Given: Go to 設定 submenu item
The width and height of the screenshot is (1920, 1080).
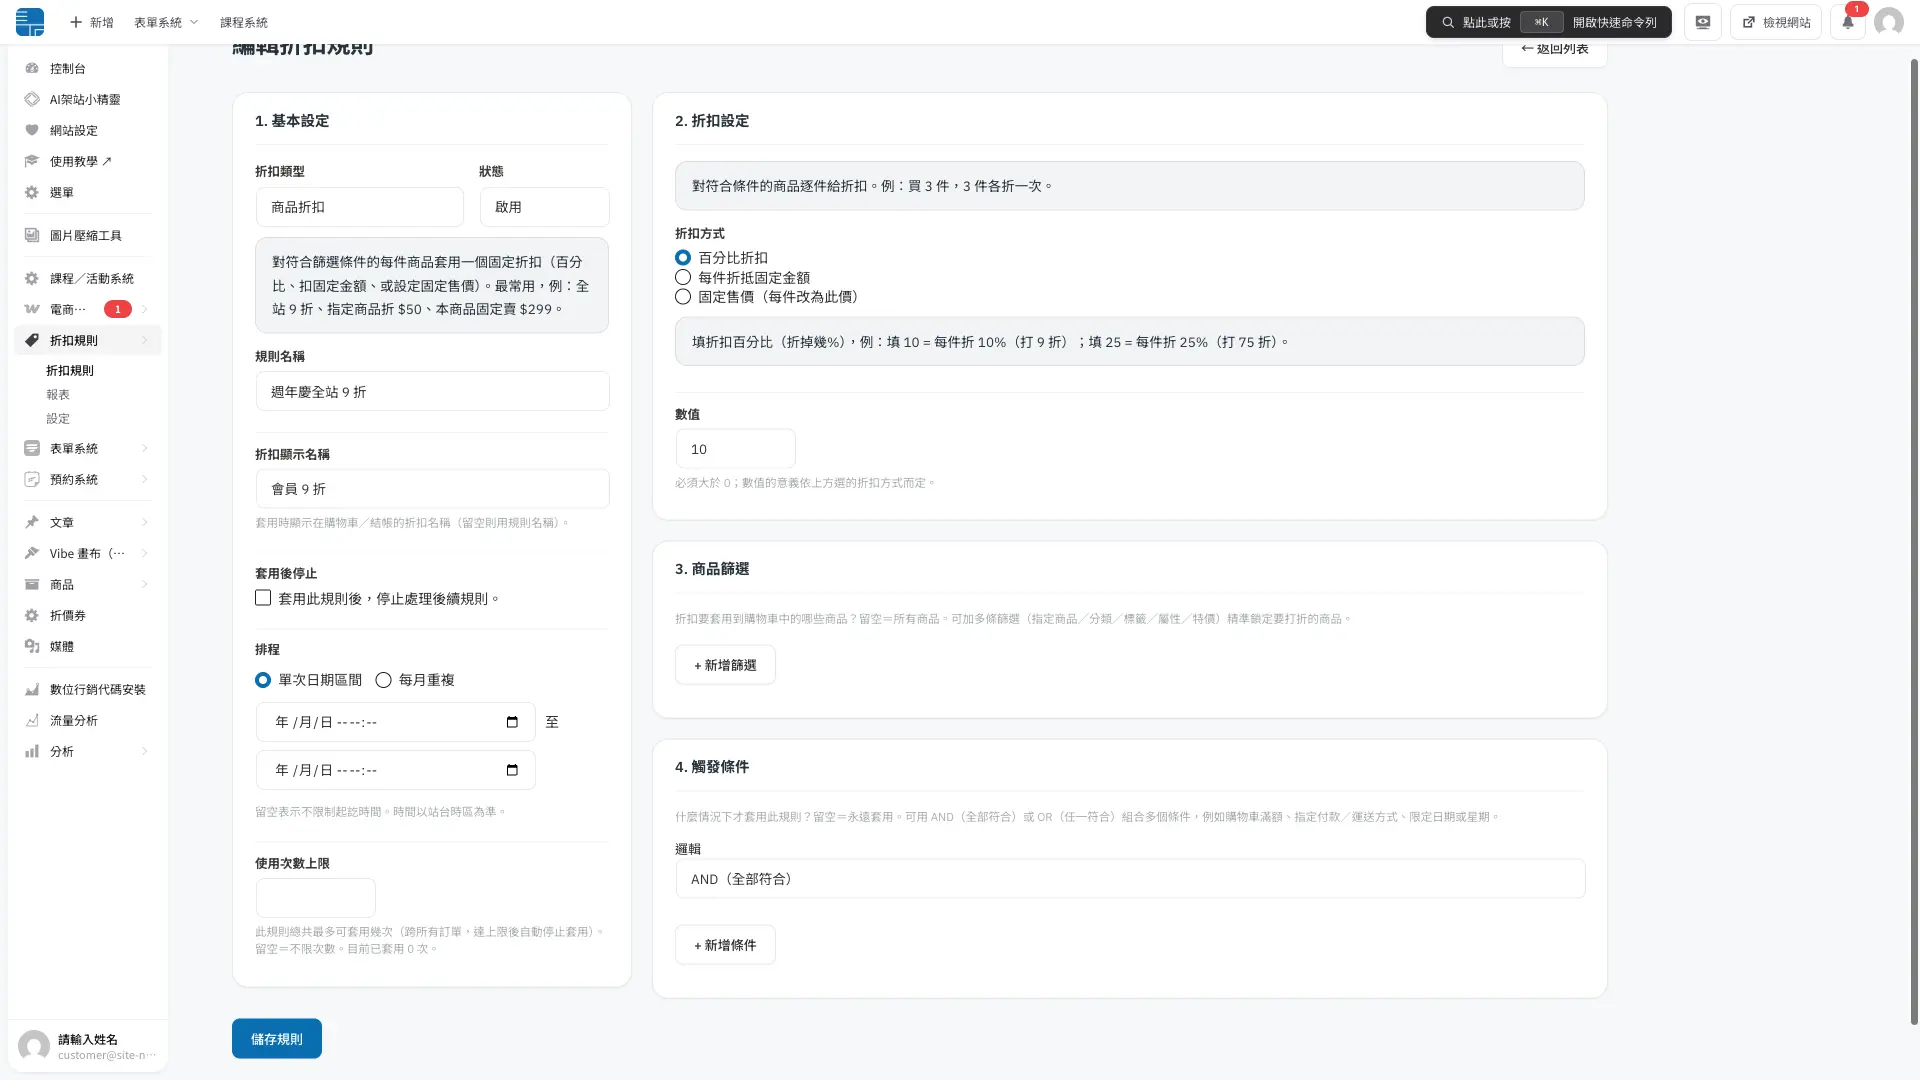Looking at the screenshot, I should point(58,419).
